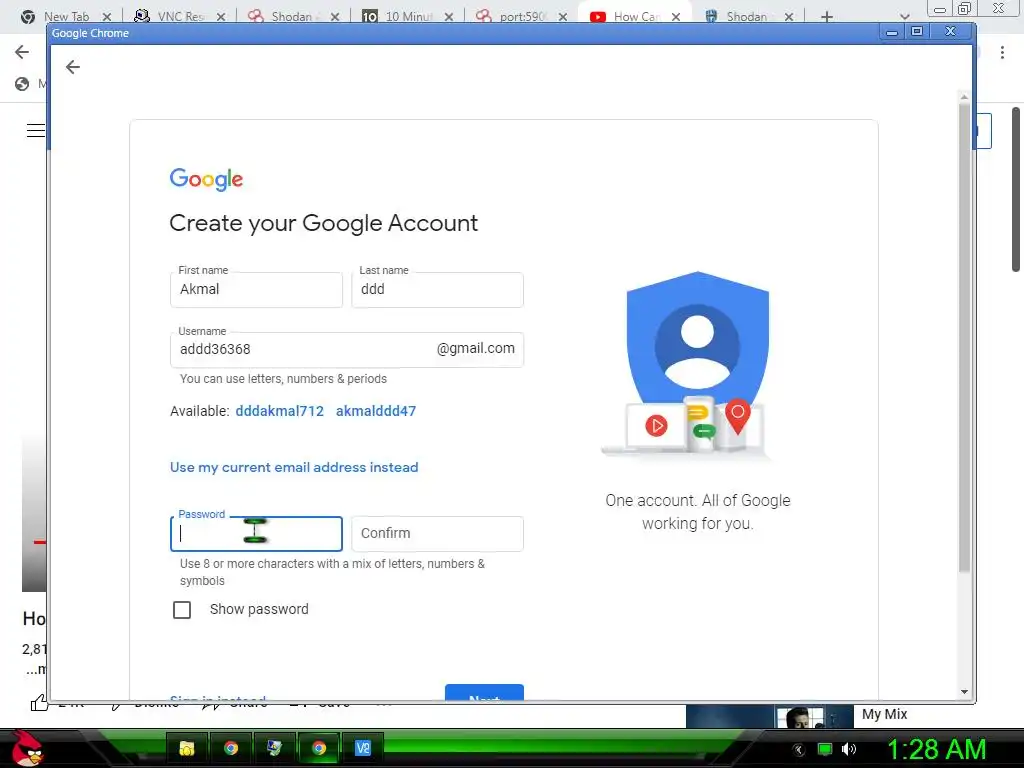1024x768 pixels.
Task: Focus the Password input field
Action: pyautogui.click(x=256, y=534)
